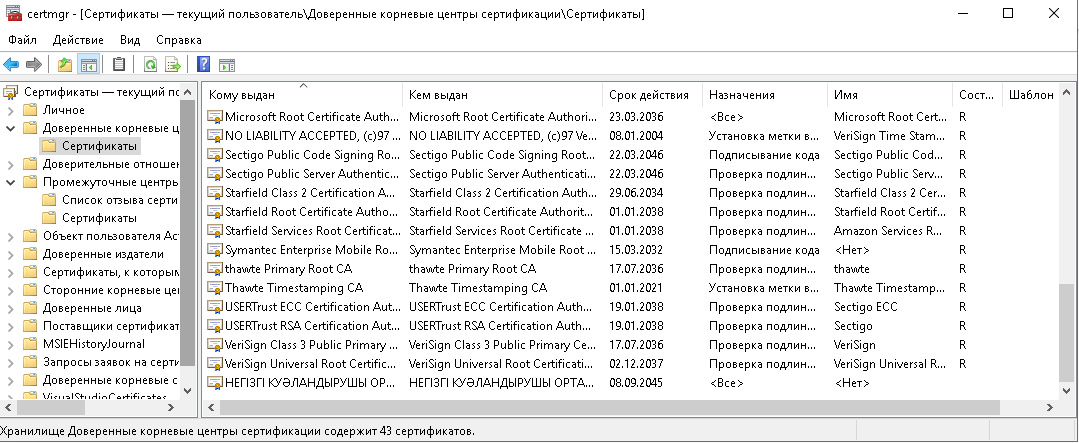Select Список отзыва сертификатов tree item
Image resolution: width=1079 pixels, height=443 pixels.
[120, 200]
